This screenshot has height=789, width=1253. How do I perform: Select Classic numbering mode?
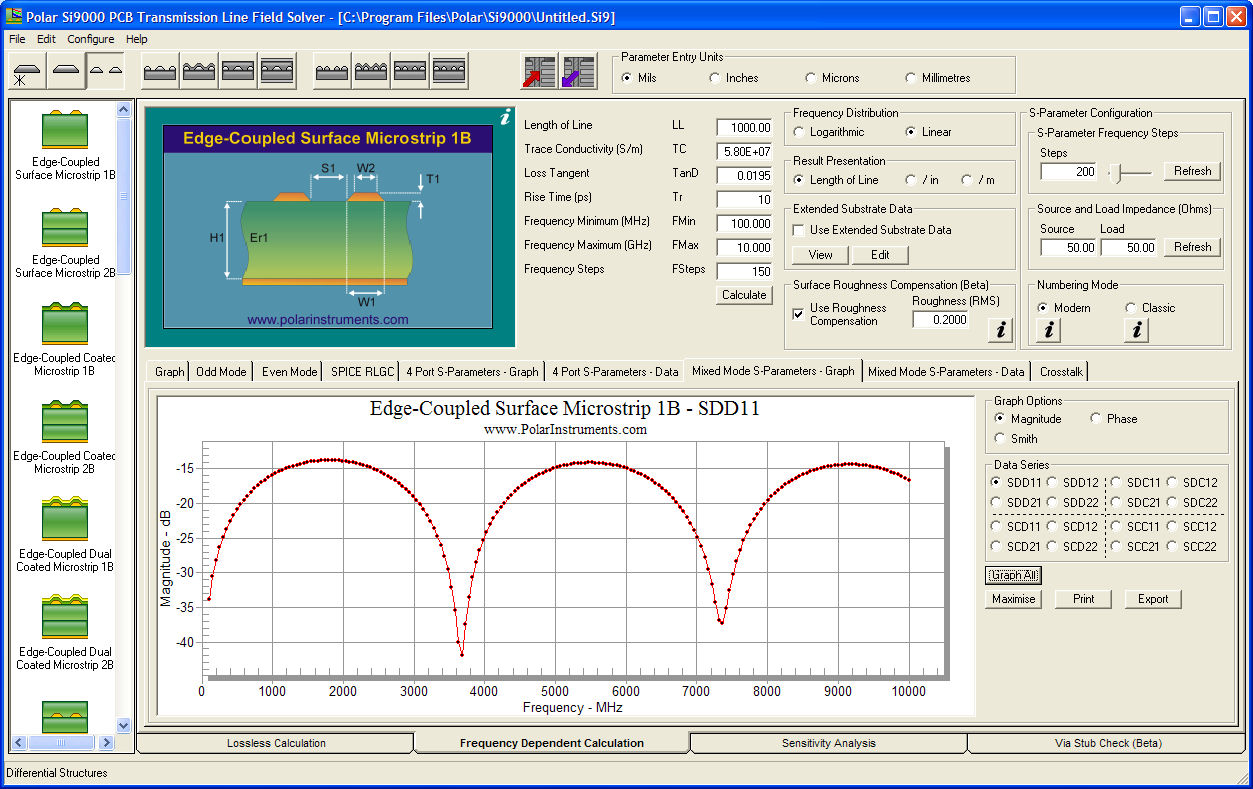[1131, 308]
